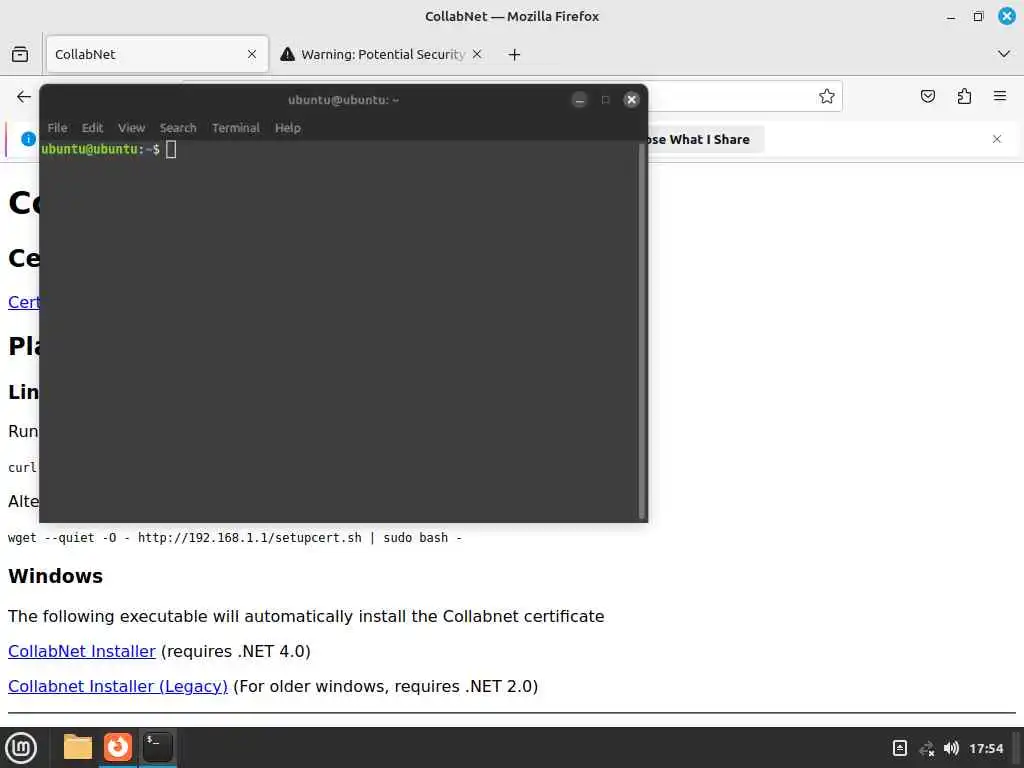Minimize the Firefox window
1024x768 pixels.
(x=951, y=17)
